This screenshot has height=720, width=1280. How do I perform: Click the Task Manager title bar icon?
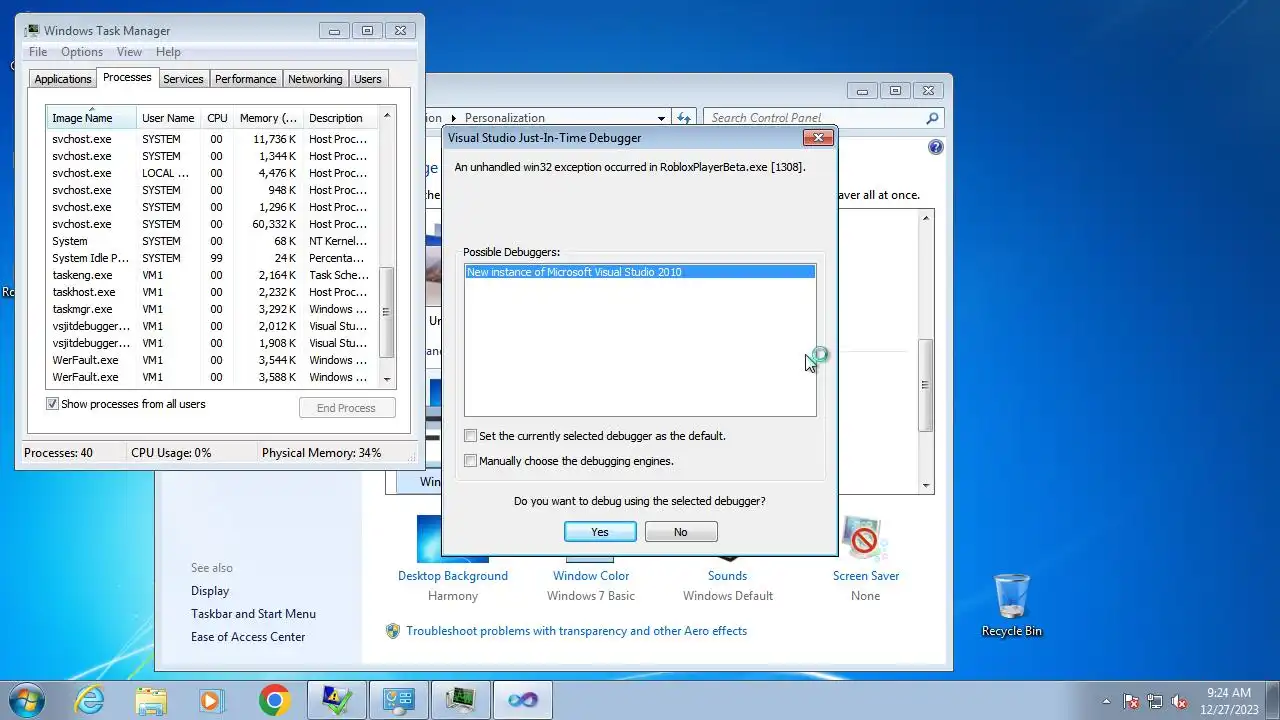tap(32, 31)
